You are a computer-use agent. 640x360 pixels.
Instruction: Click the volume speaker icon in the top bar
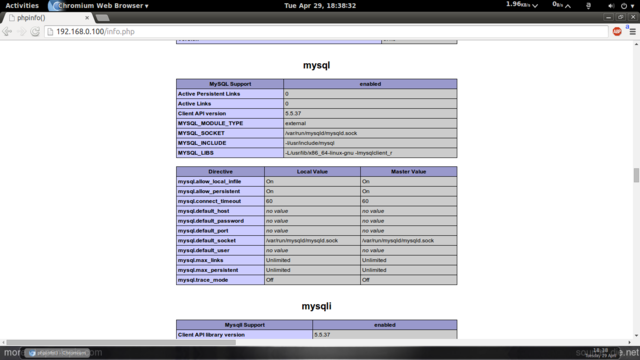[x=611, y=6]
